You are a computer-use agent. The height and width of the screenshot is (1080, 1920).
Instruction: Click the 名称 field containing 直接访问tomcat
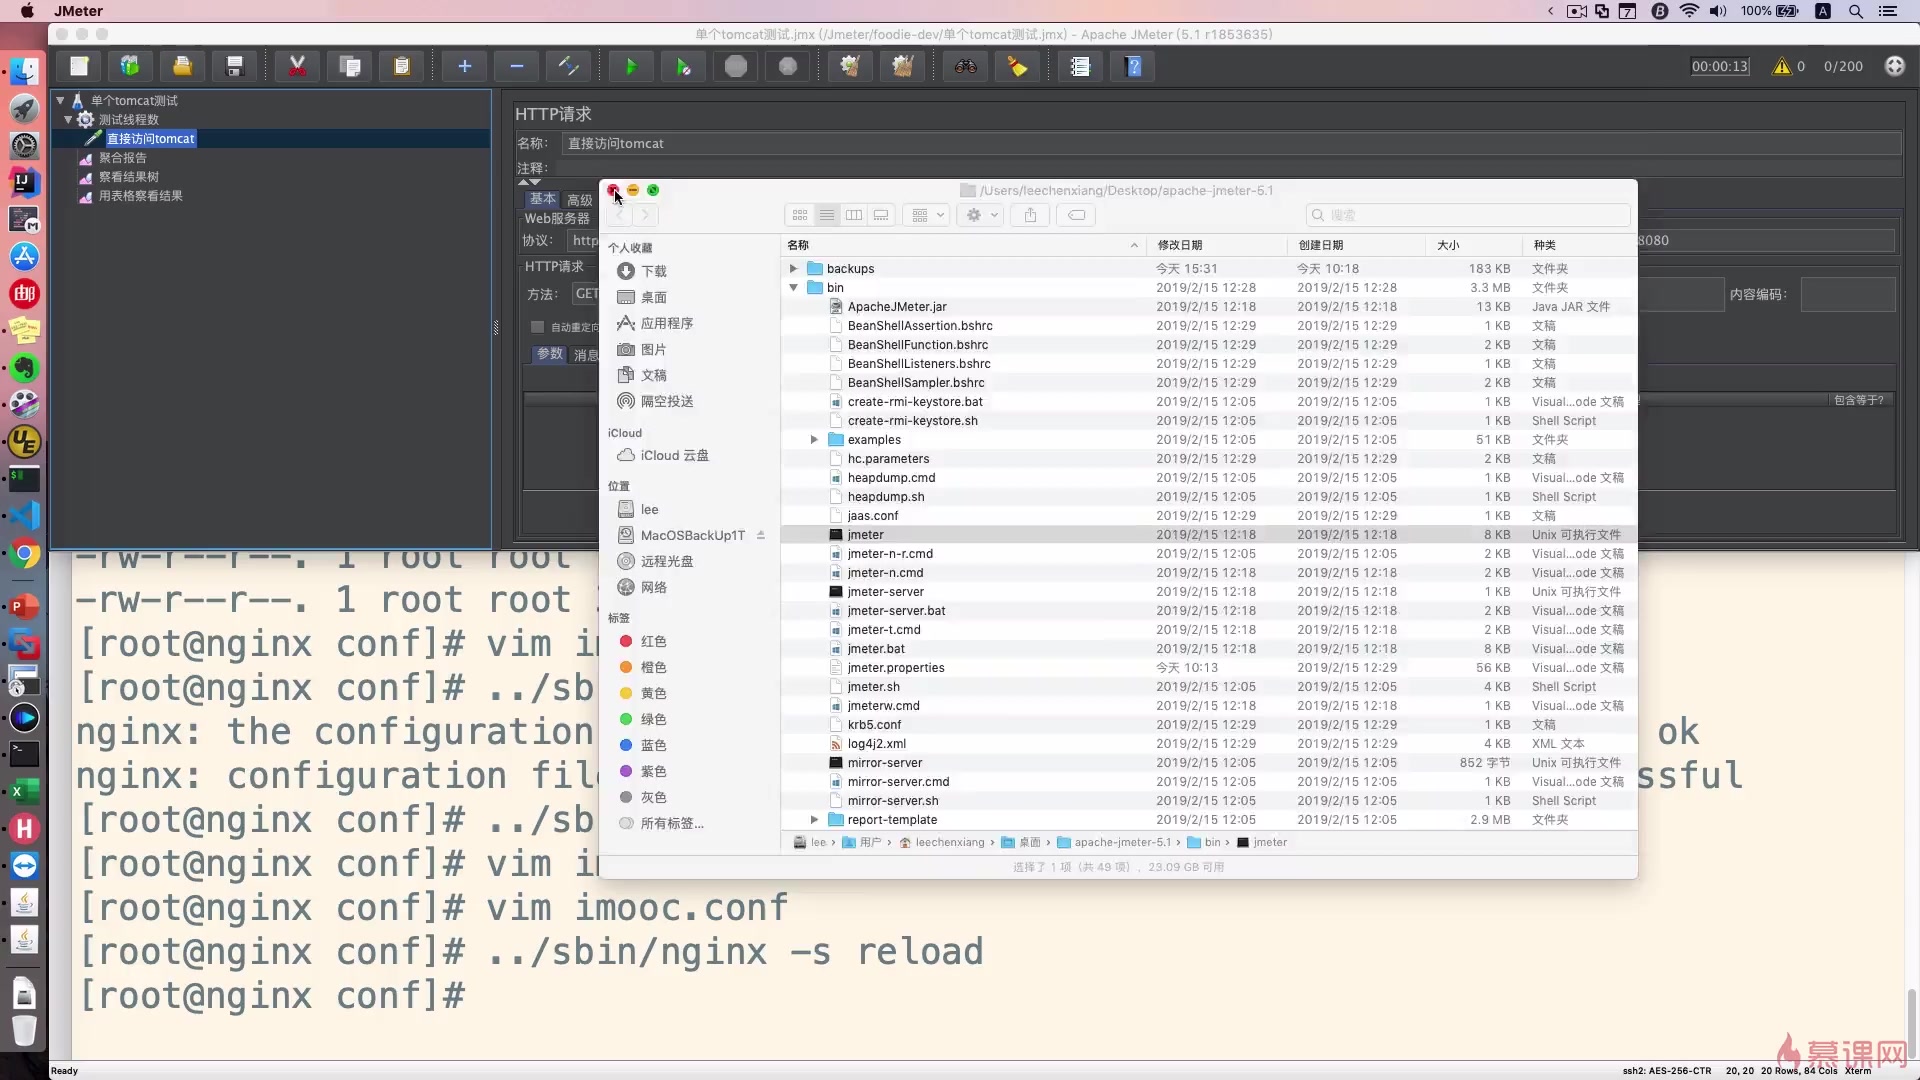tap(1230, 143)
